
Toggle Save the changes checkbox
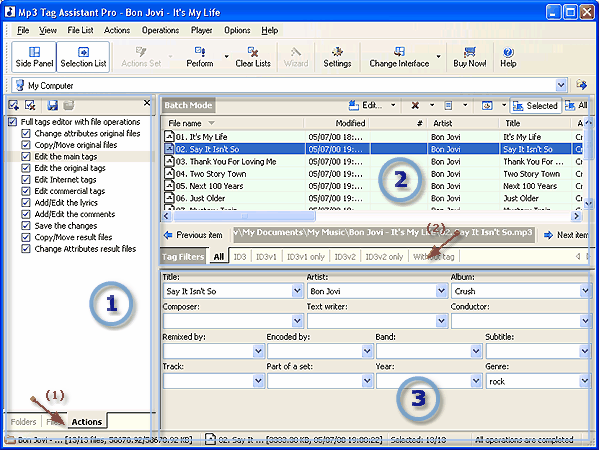click(26, 225)
